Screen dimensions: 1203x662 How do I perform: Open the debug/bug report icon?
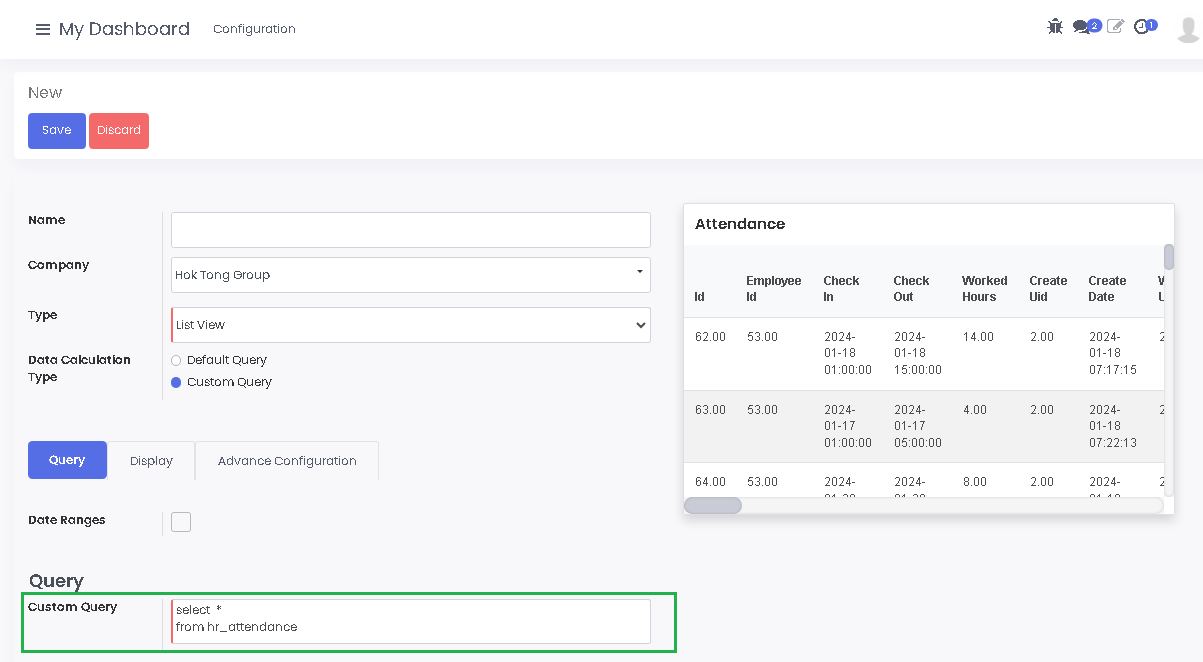(1055, 26)
